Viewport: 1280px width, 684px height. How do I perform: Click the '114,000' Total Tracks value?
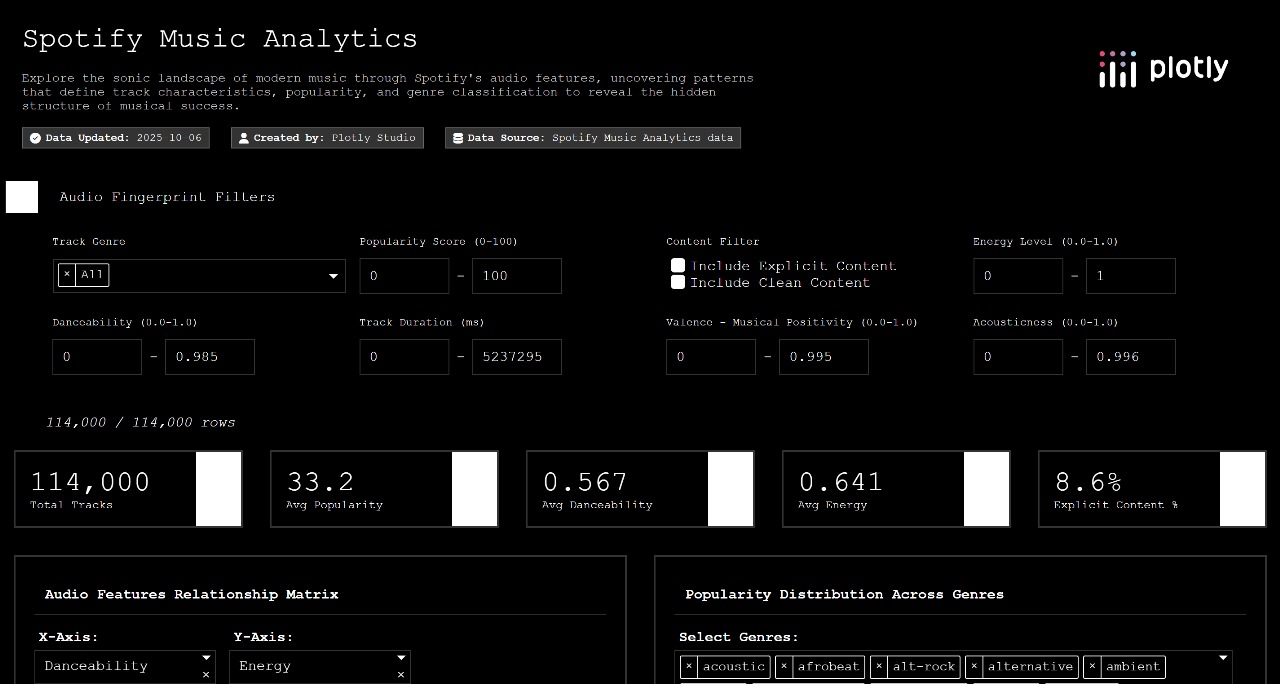[90, 482]
